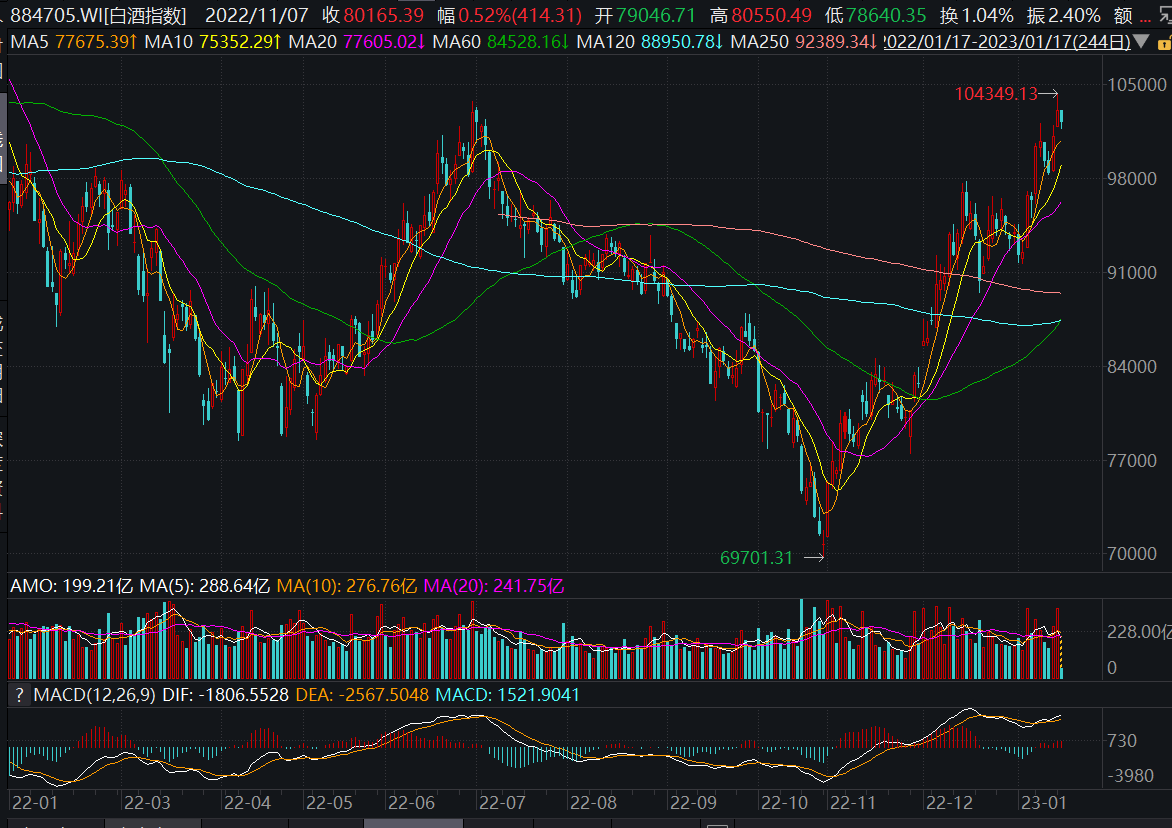Expand the gray triangle date range dropdown
Viewport: 1172px width, 828px height.
(x=1141, y=42)
